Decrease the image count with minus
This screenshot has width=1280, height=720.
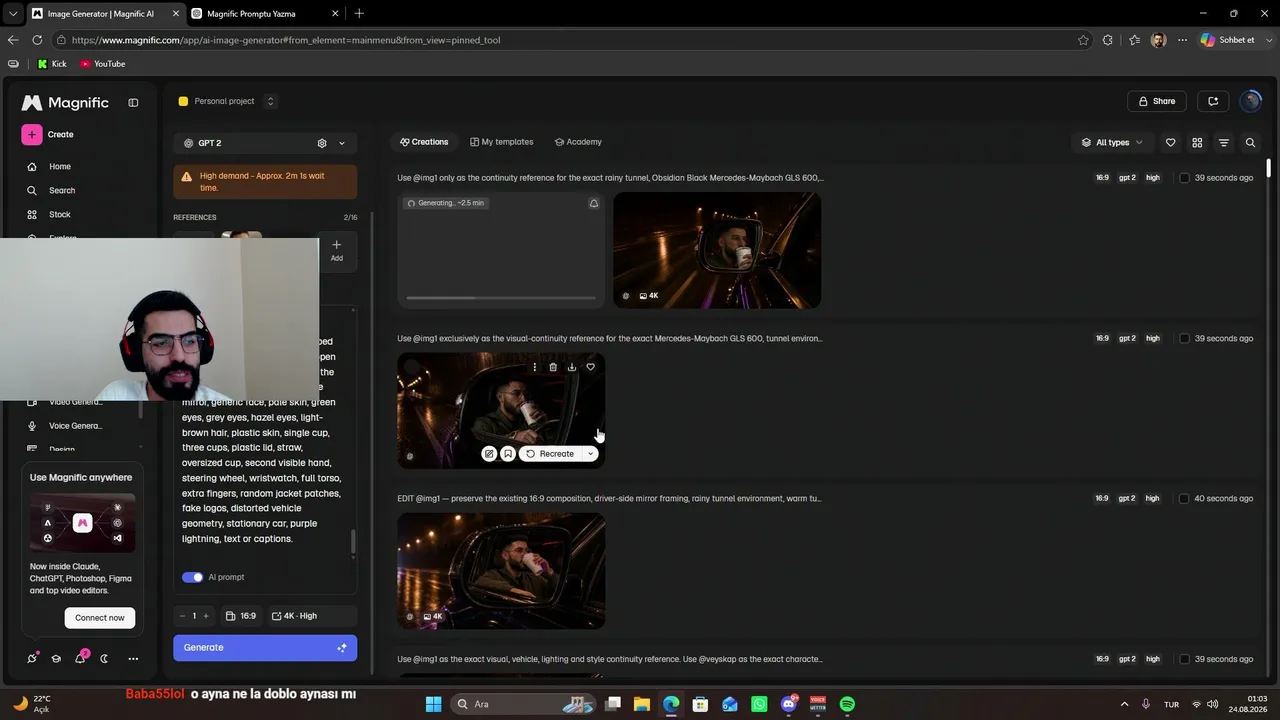(x=182, y=616)
